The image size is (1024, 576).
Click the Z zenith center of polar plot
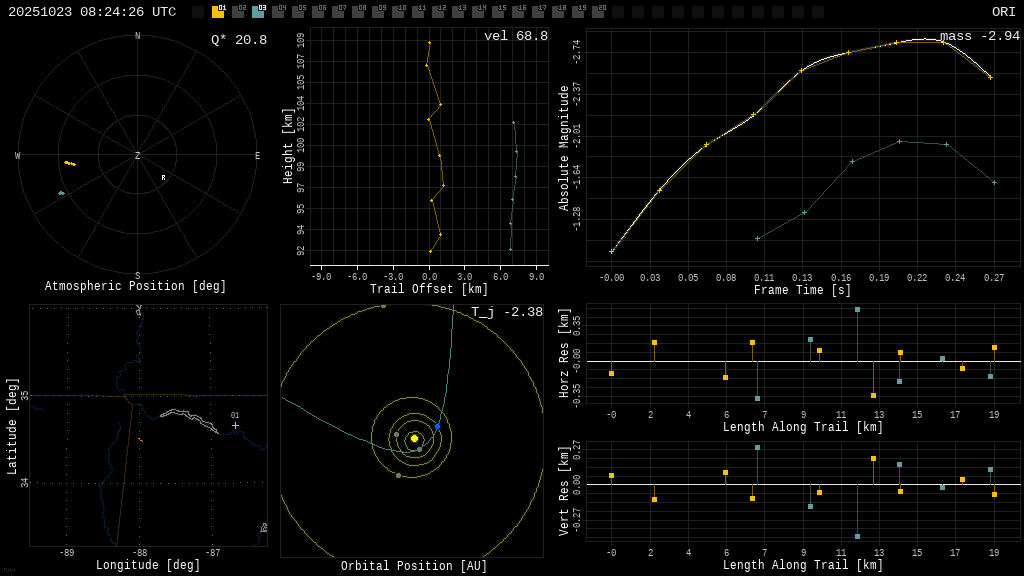[x=138, y=156]
